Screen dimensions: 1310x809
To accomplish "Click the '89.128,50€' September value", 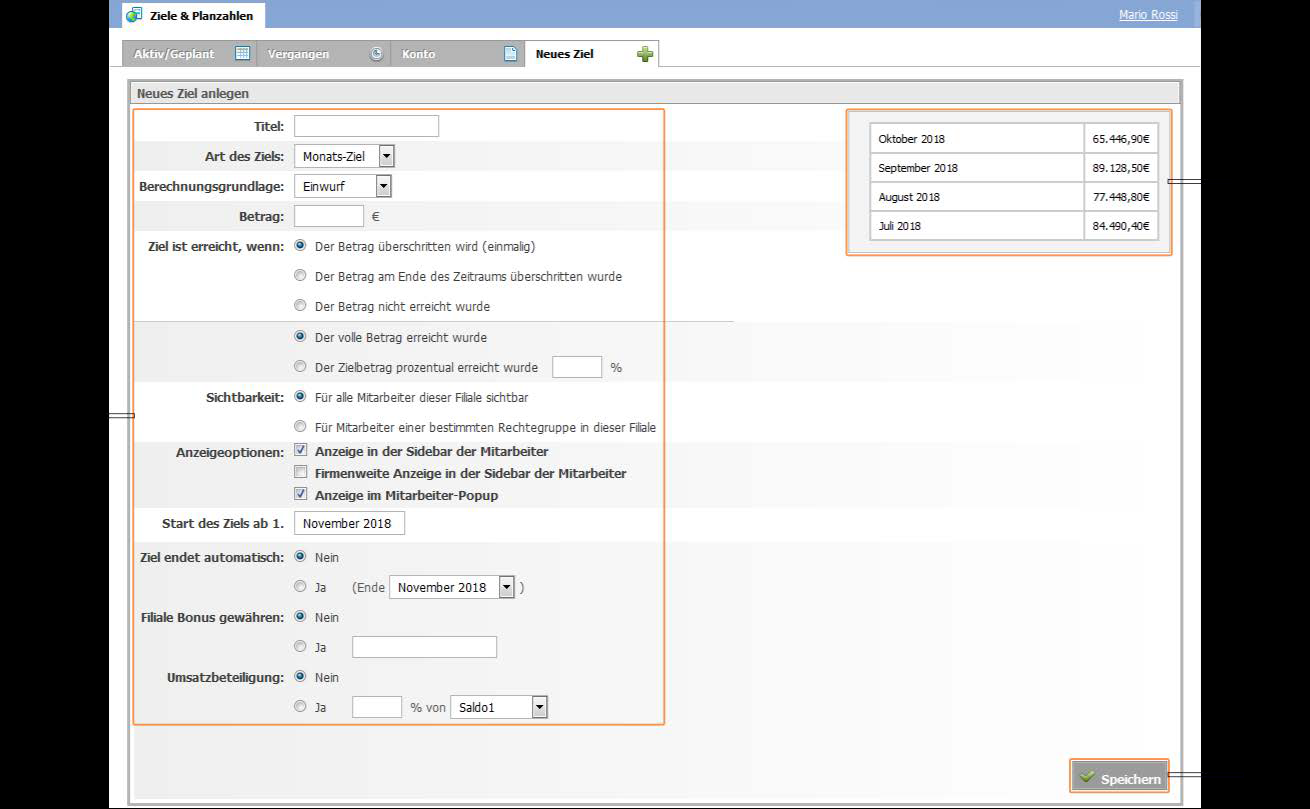I will pyautogui.click(x=1121, y=168).
